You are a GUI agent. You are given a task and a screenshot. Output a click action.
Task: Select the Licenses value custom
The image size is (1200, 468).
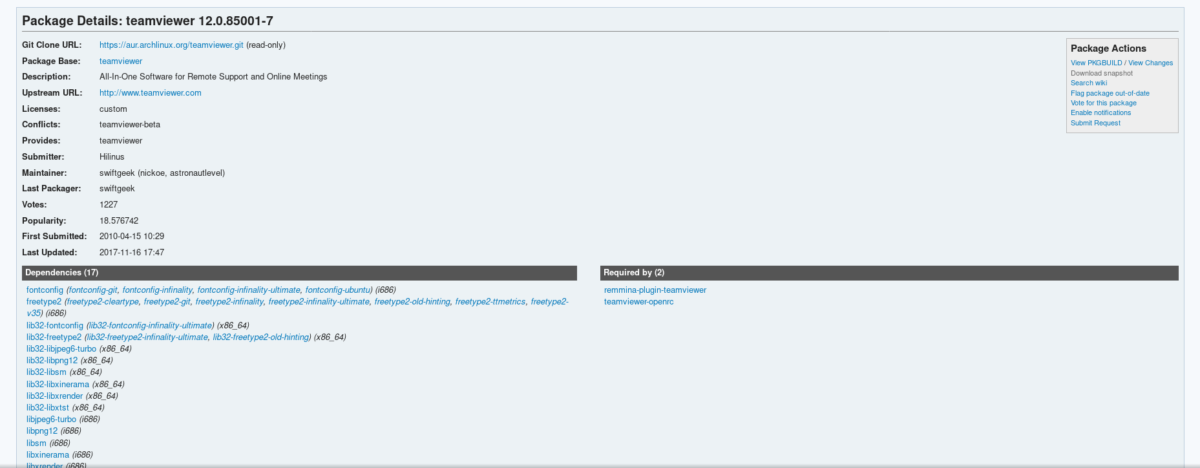coord(113,109)
